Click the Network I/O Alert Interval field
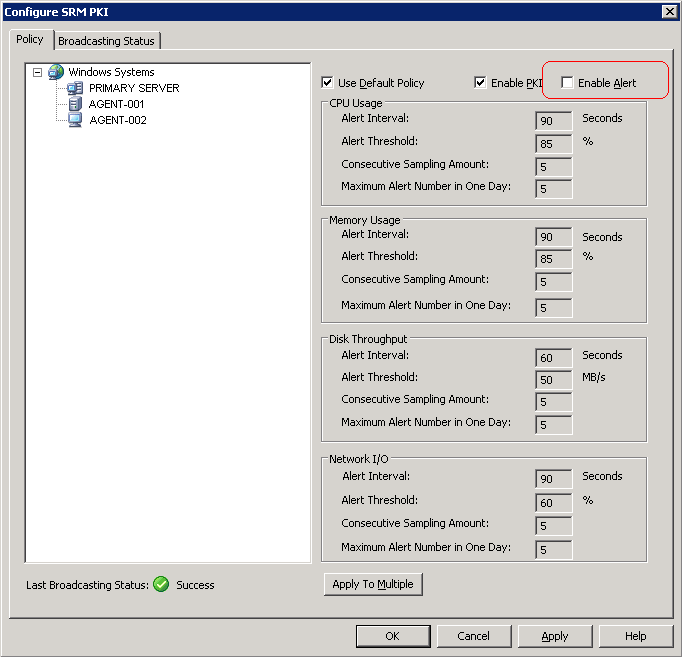Viewport: 682px width, 657px height. 554,478
